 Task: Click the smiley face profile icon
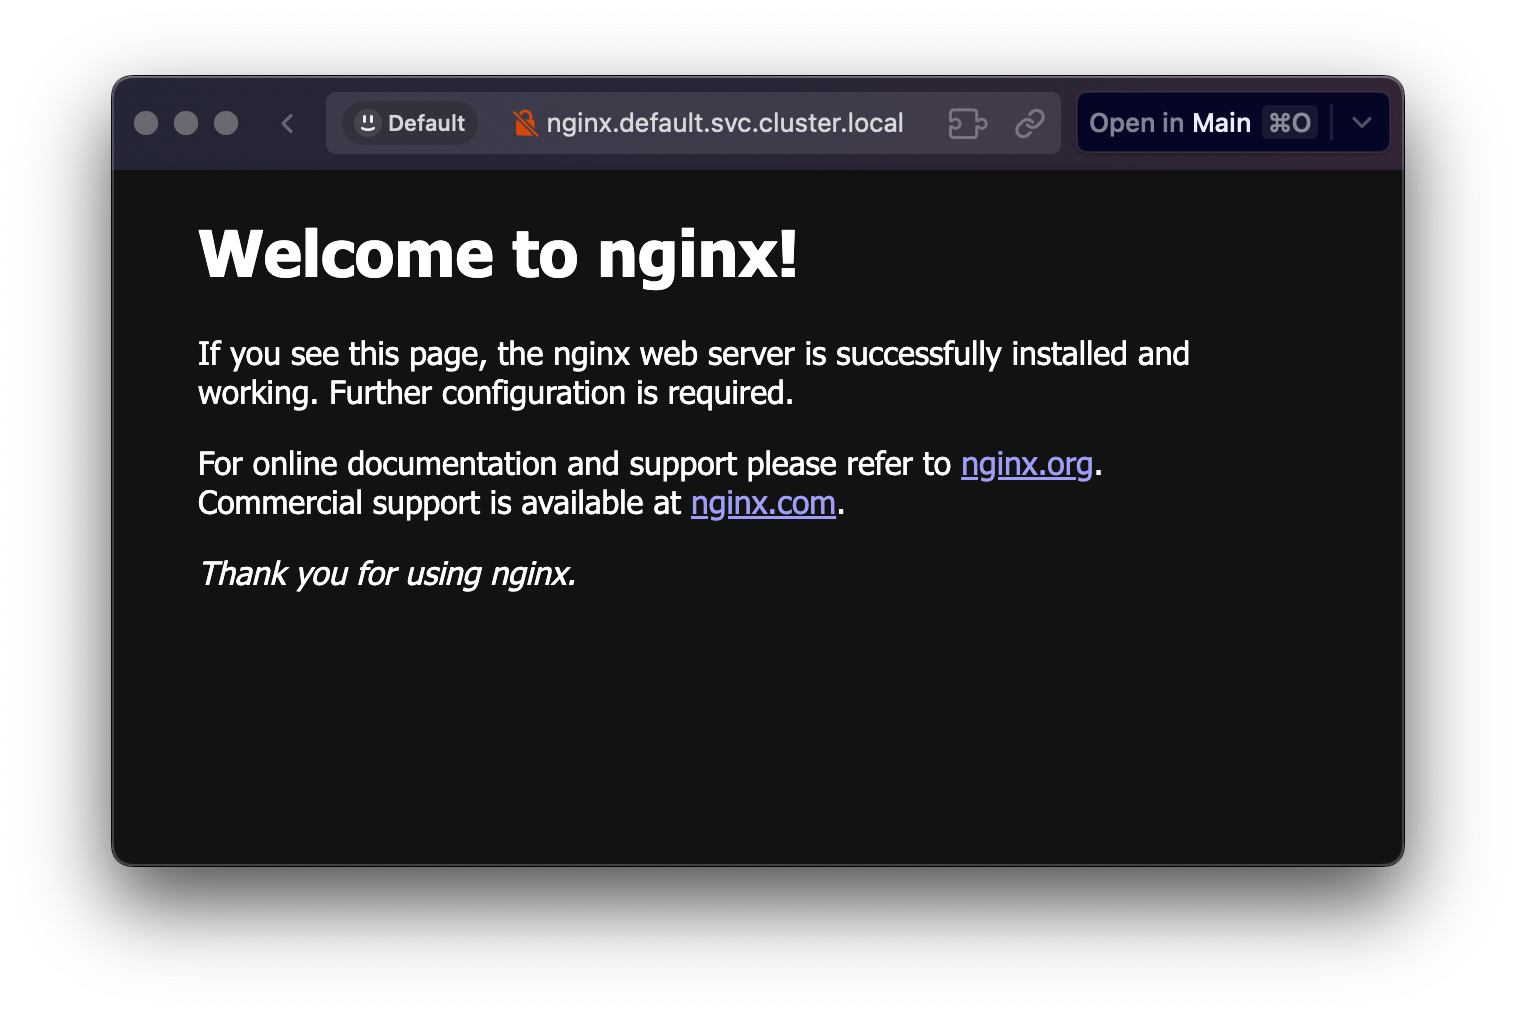(x=368, y=123)
